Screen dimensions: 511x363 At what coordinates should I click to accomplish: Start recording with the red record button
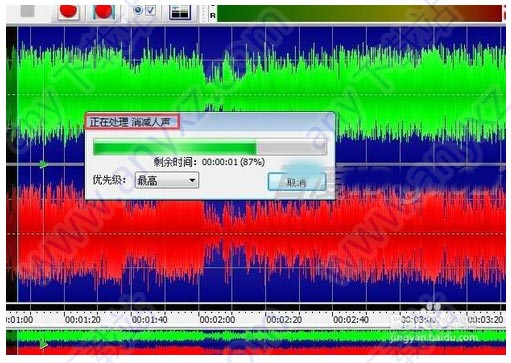pos(68,11)
